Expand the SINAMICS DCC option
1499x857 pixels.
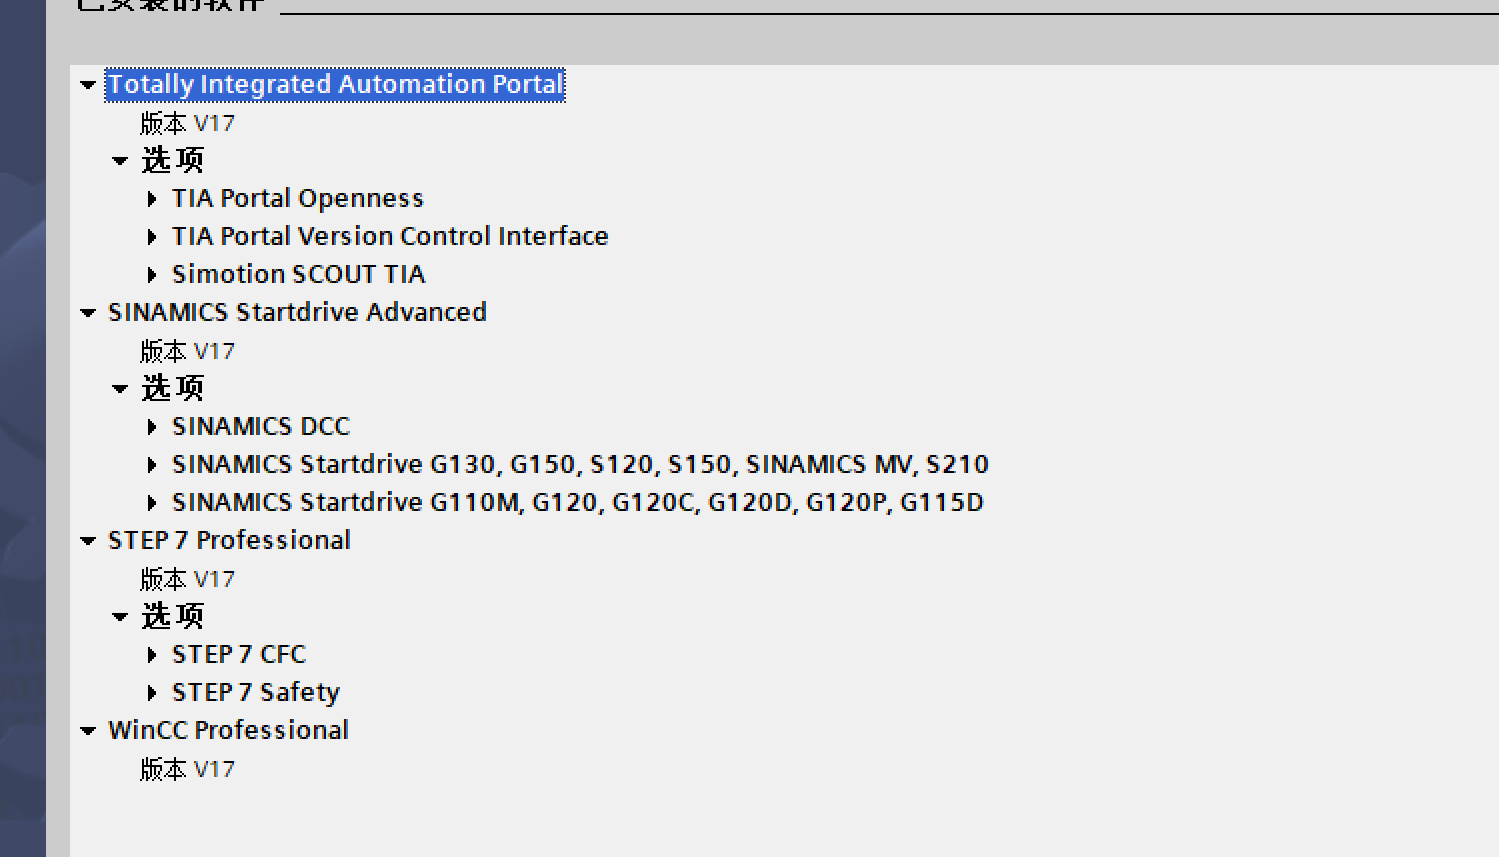pos(152,427)
